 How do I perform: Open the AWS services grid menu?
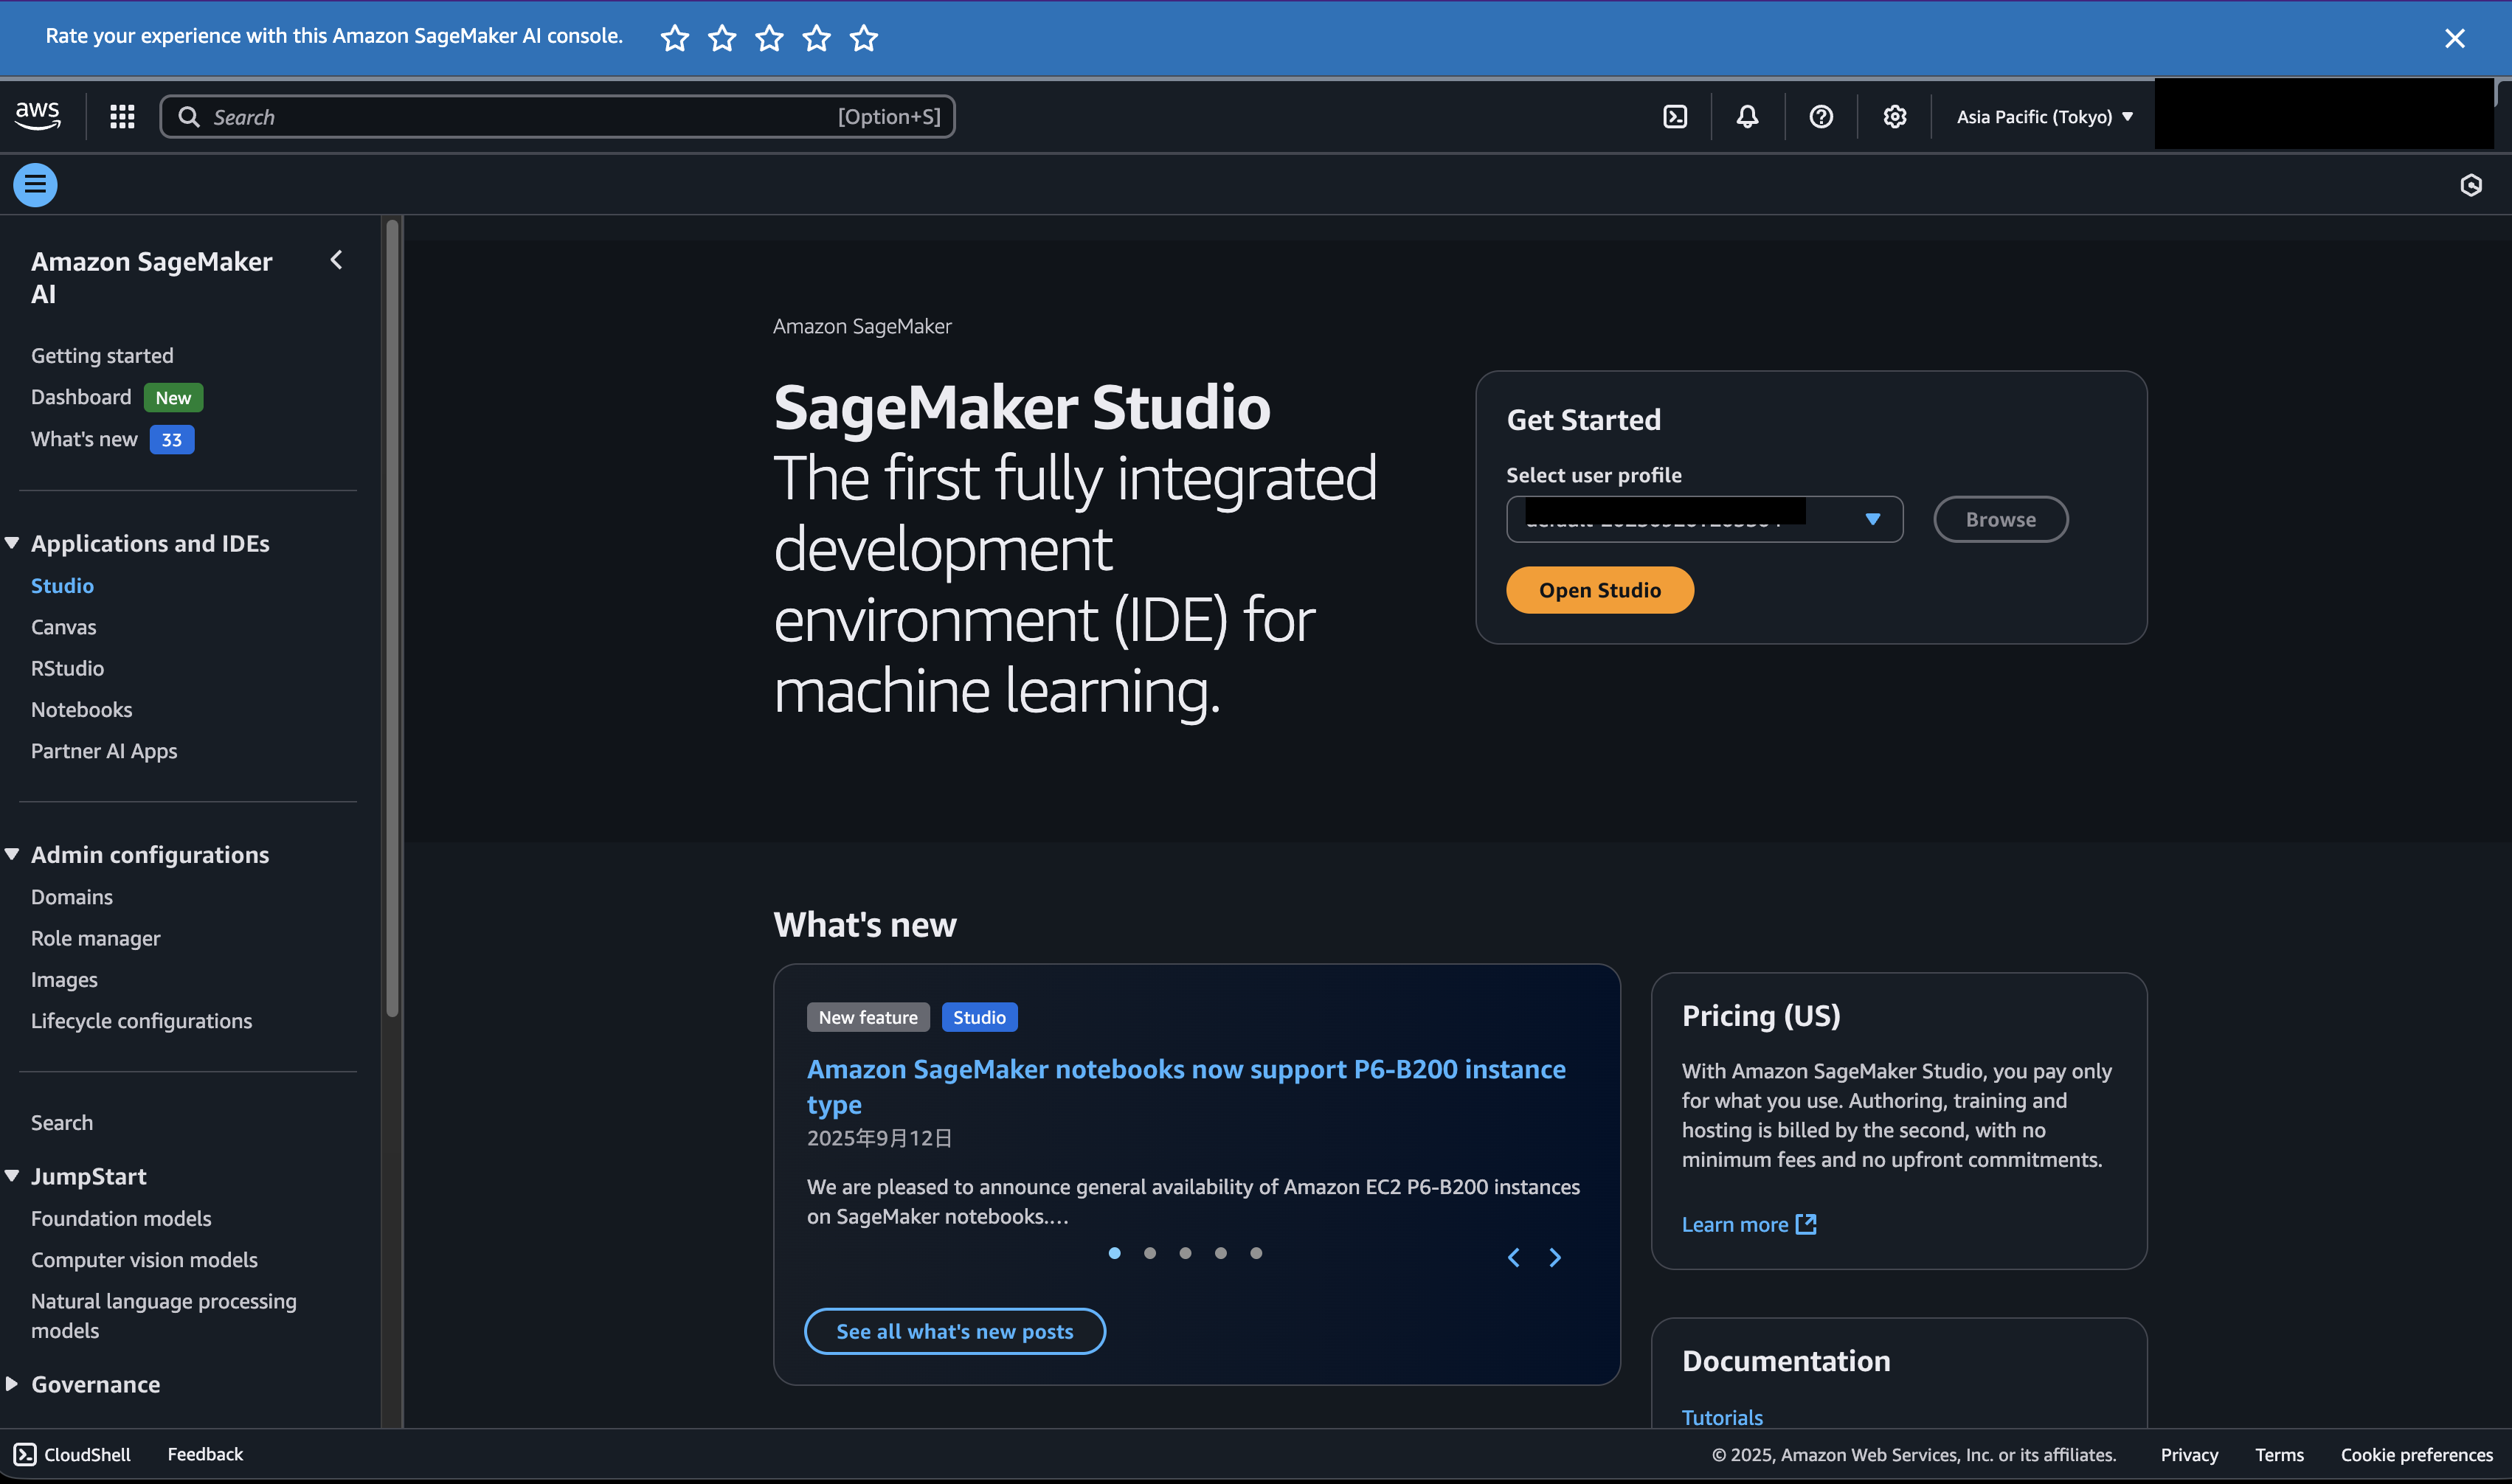(x=122, y=117)
